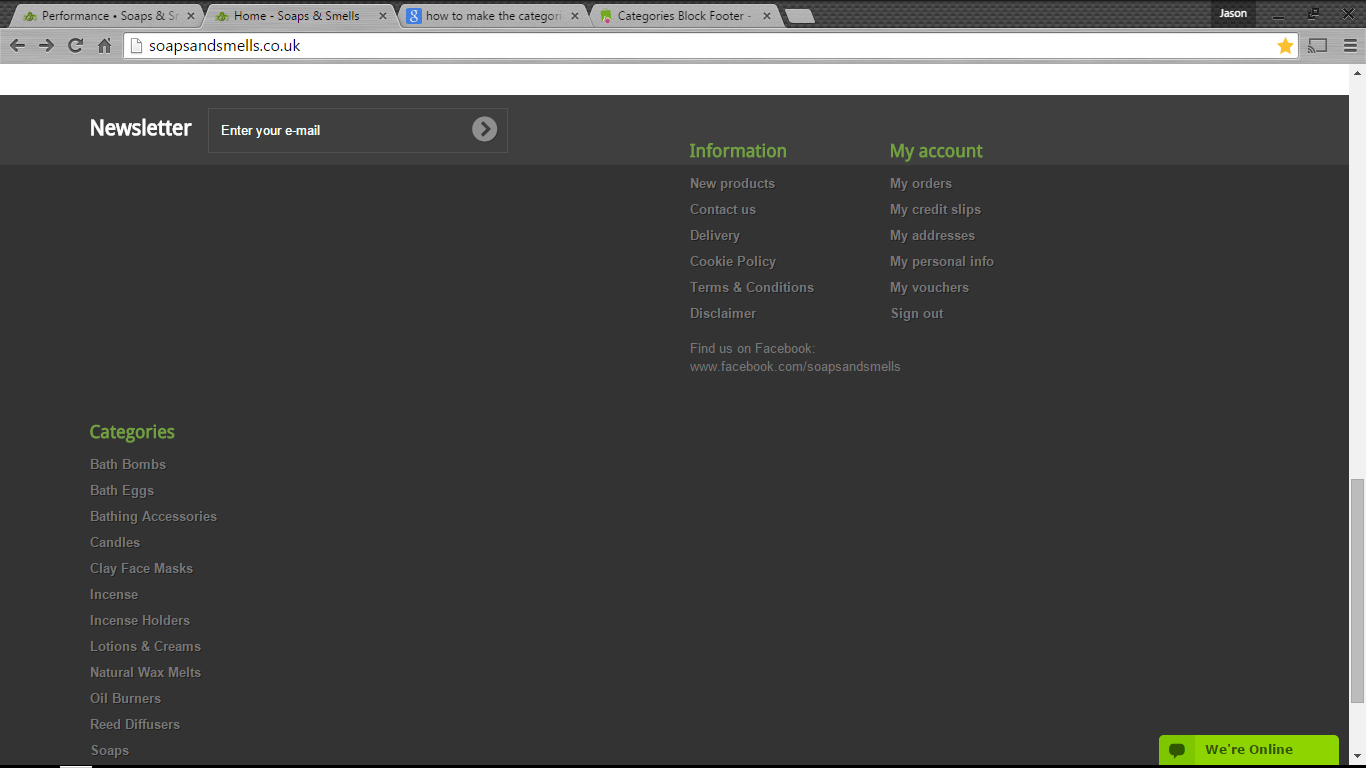The height and width of the screenshot is (768, 1366).
Task: Submit the newsletter e-mail arrow button
Action: [484, 129]
